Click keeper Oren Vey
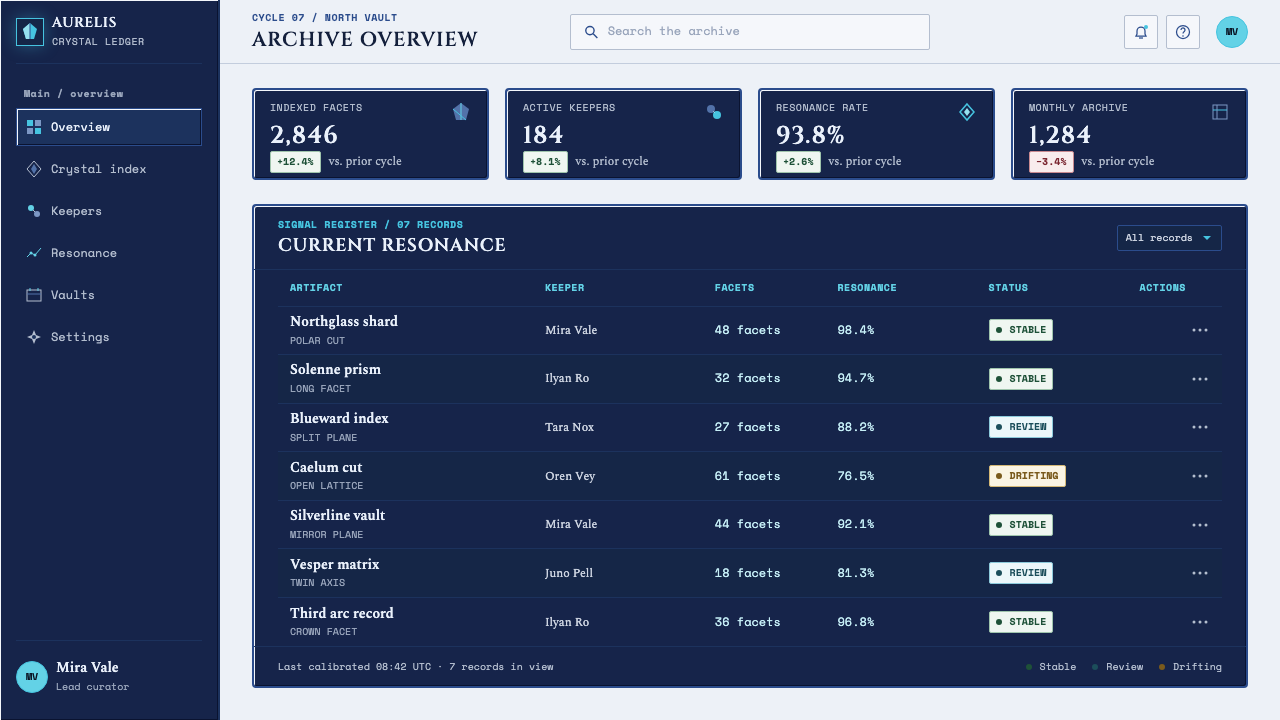The width and height of the screenshot is (1280, 720). (570, 476)
